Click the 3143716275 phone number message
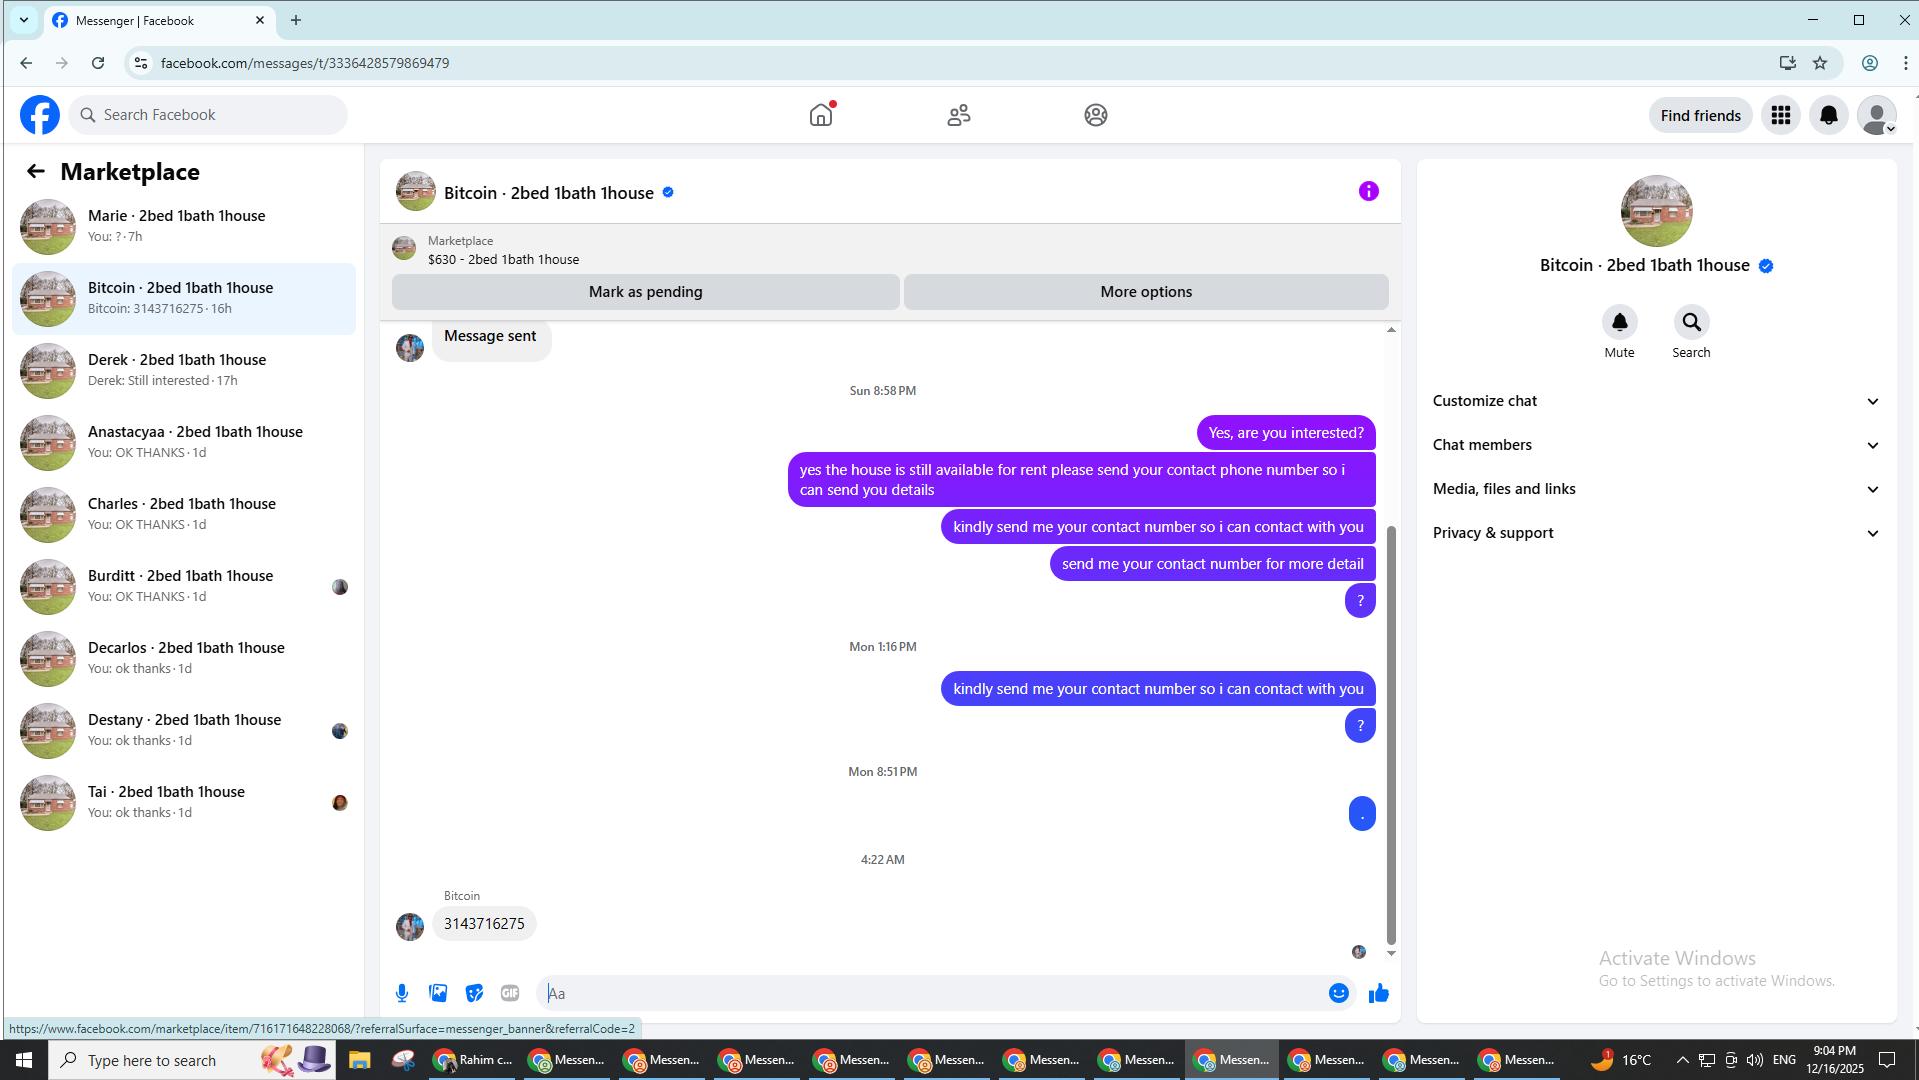Screen dimensions: 1919x1080 tap(484, 924)
